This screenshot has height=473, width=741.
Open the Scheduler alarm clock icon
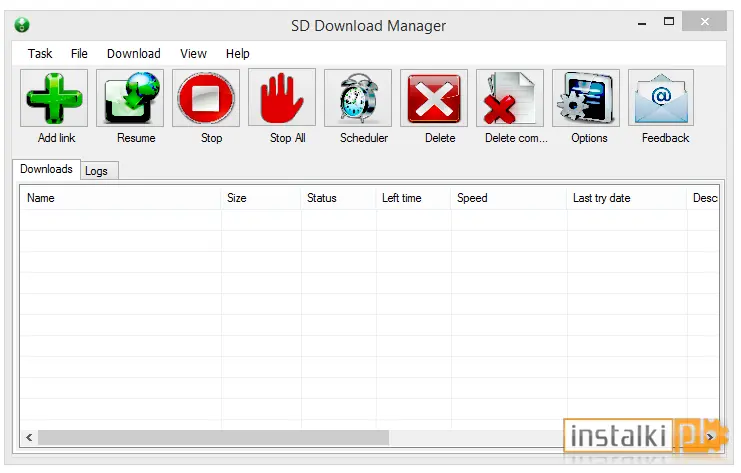click(x=358, y=98)
